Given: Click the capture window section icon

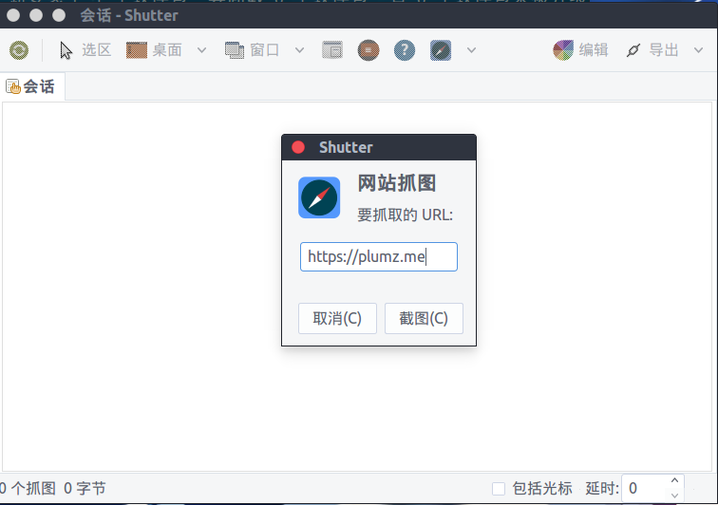Looking at the screenshot, I should click(332, 50).
